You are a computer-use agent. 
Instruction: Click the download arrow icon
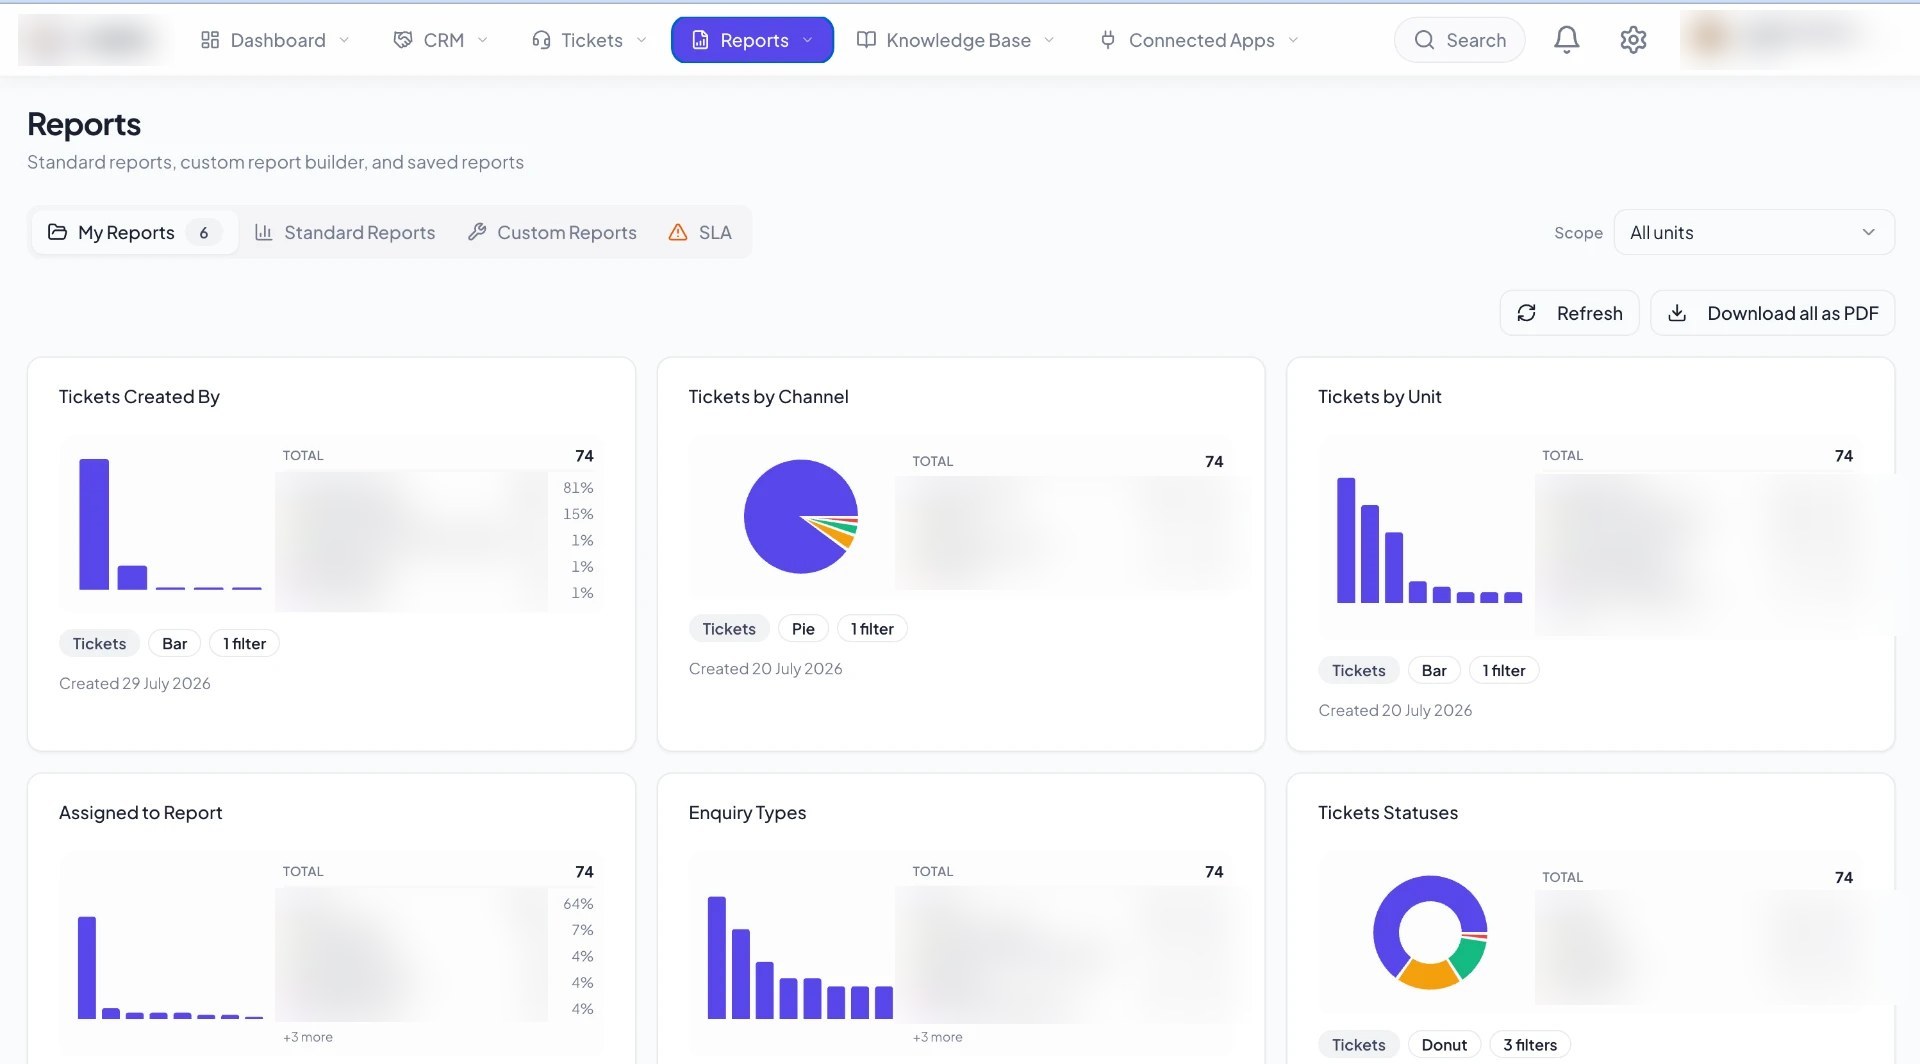1678,313
